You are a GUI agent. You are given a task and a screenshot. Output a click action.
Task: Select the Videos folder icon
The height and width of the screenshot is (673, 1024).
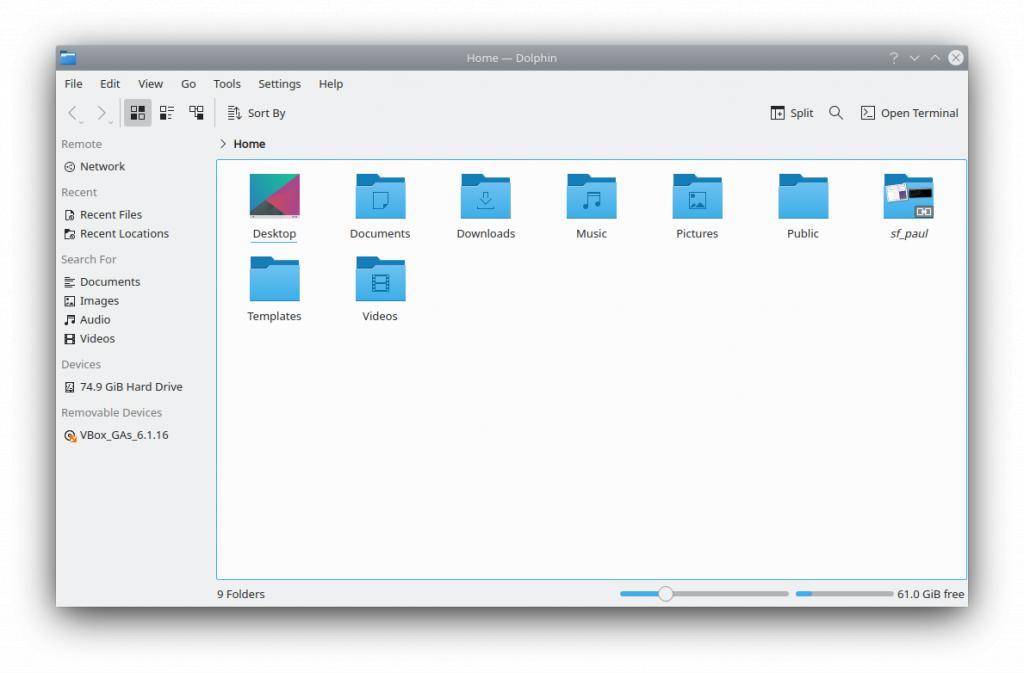[x=380, y=280]
